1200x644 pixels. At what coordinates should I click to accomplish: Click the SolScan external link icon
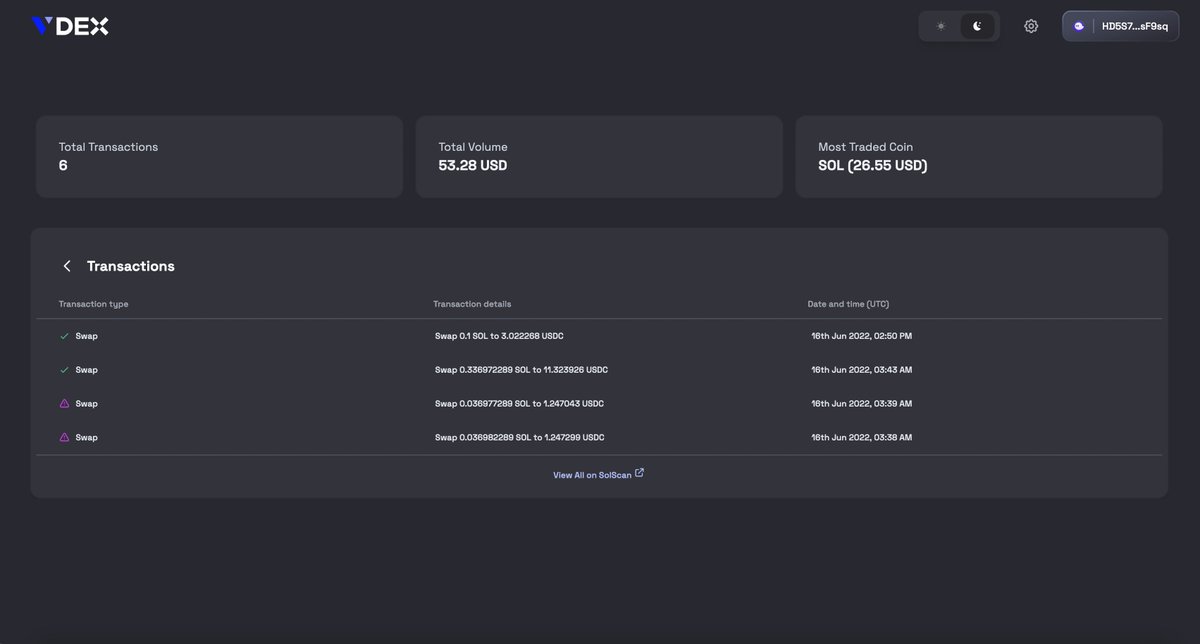coord(640,474)
